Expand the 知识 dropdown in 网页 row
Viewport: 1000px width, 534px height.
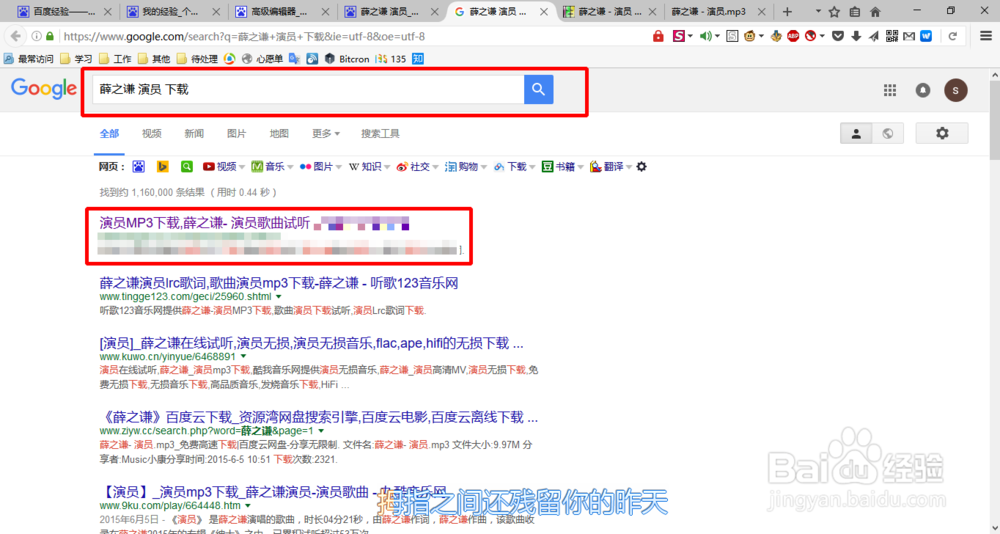386,167
